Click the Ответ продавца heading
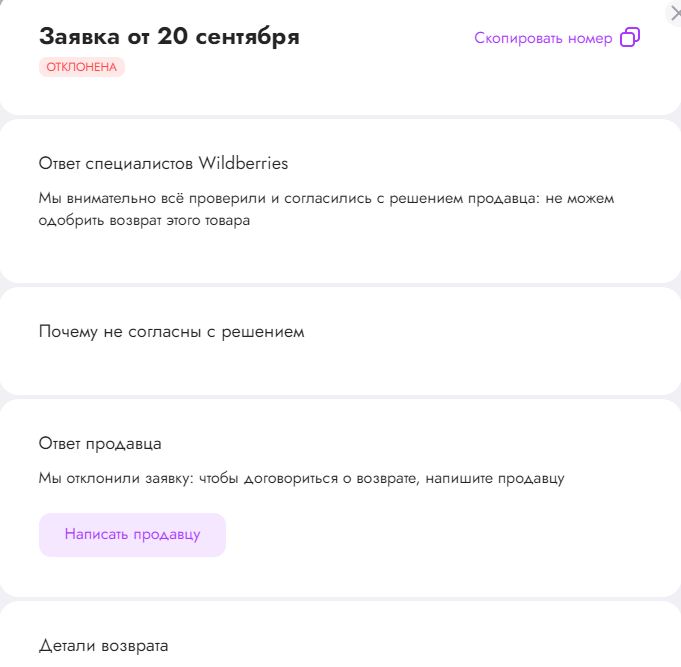 pos(100,443)
